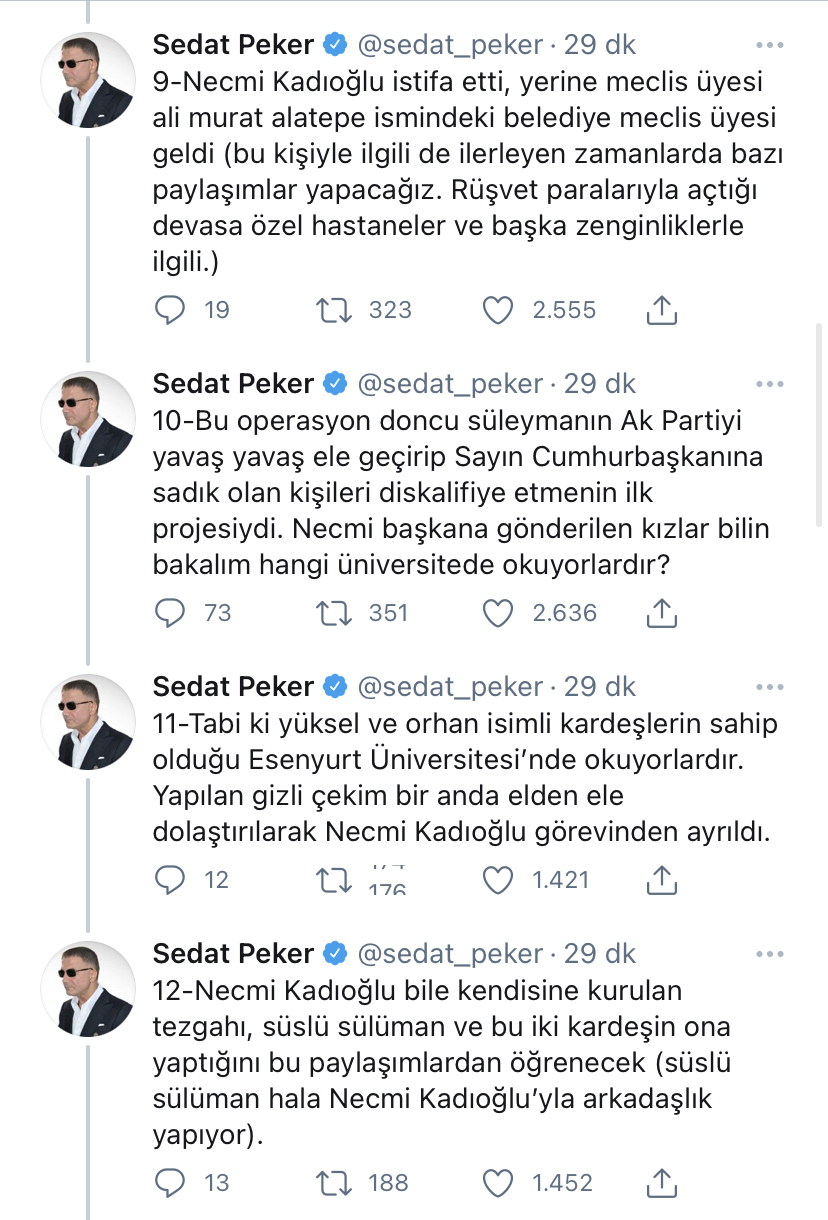This screenshot has height=1220, width=828.
Task: Open Sedat Peker name link on tweet 11
Action: point(233,687)
